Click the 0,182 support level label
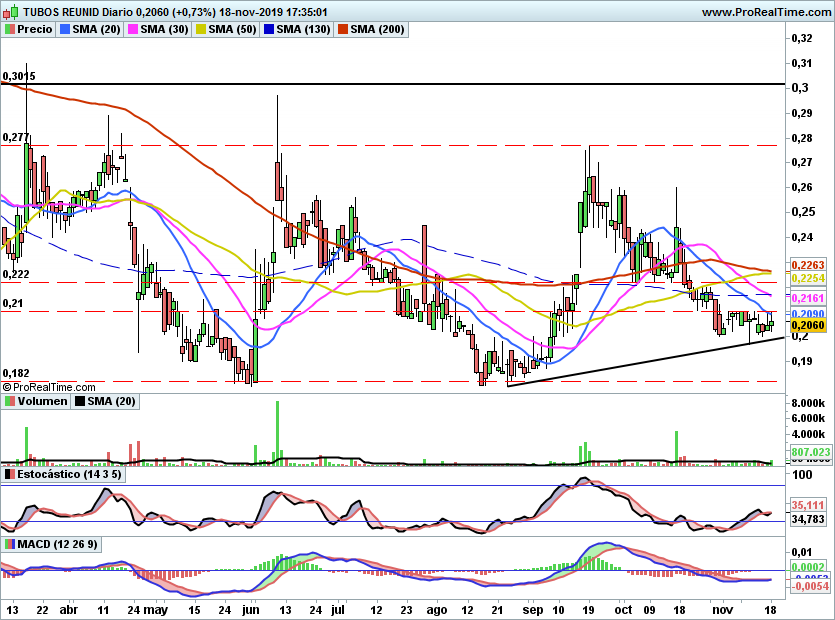This screenshot has width=835, height=620. pyautogui.click(x=15, y=372)
